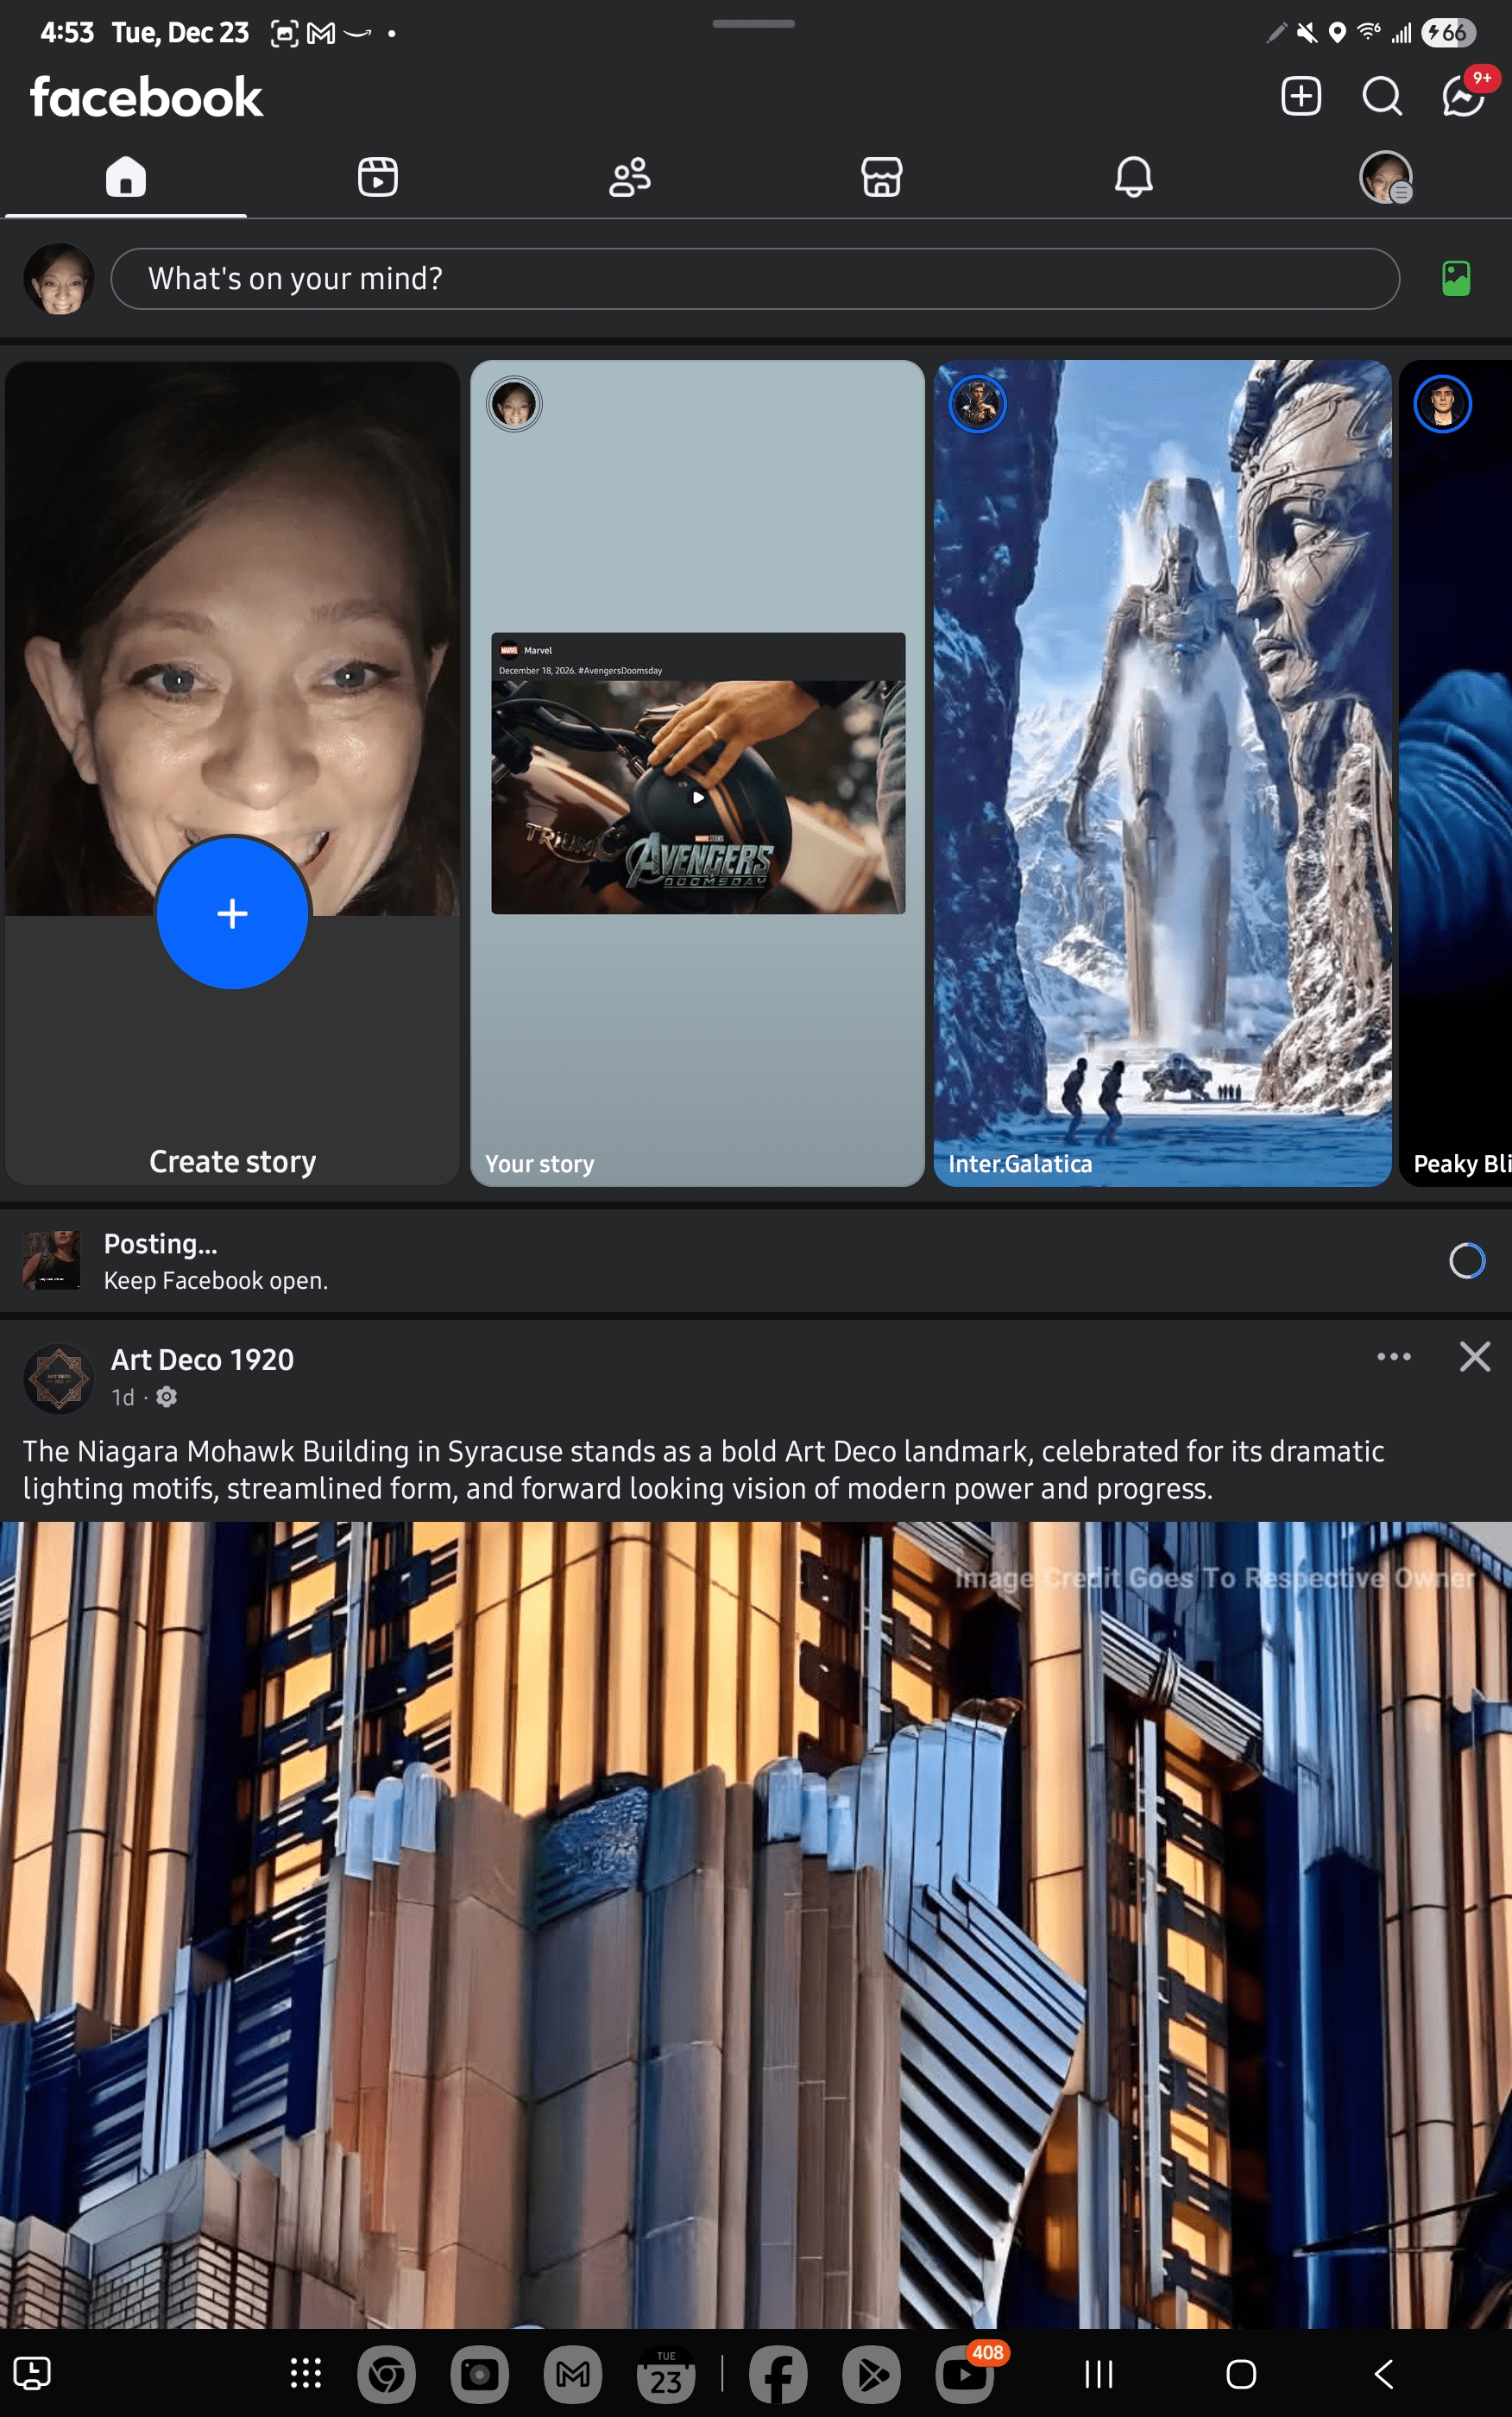The width and height of the screenshot is (1512, 2417).
Task: View the Inter.Galatica story
Action: click(1162, 772)
